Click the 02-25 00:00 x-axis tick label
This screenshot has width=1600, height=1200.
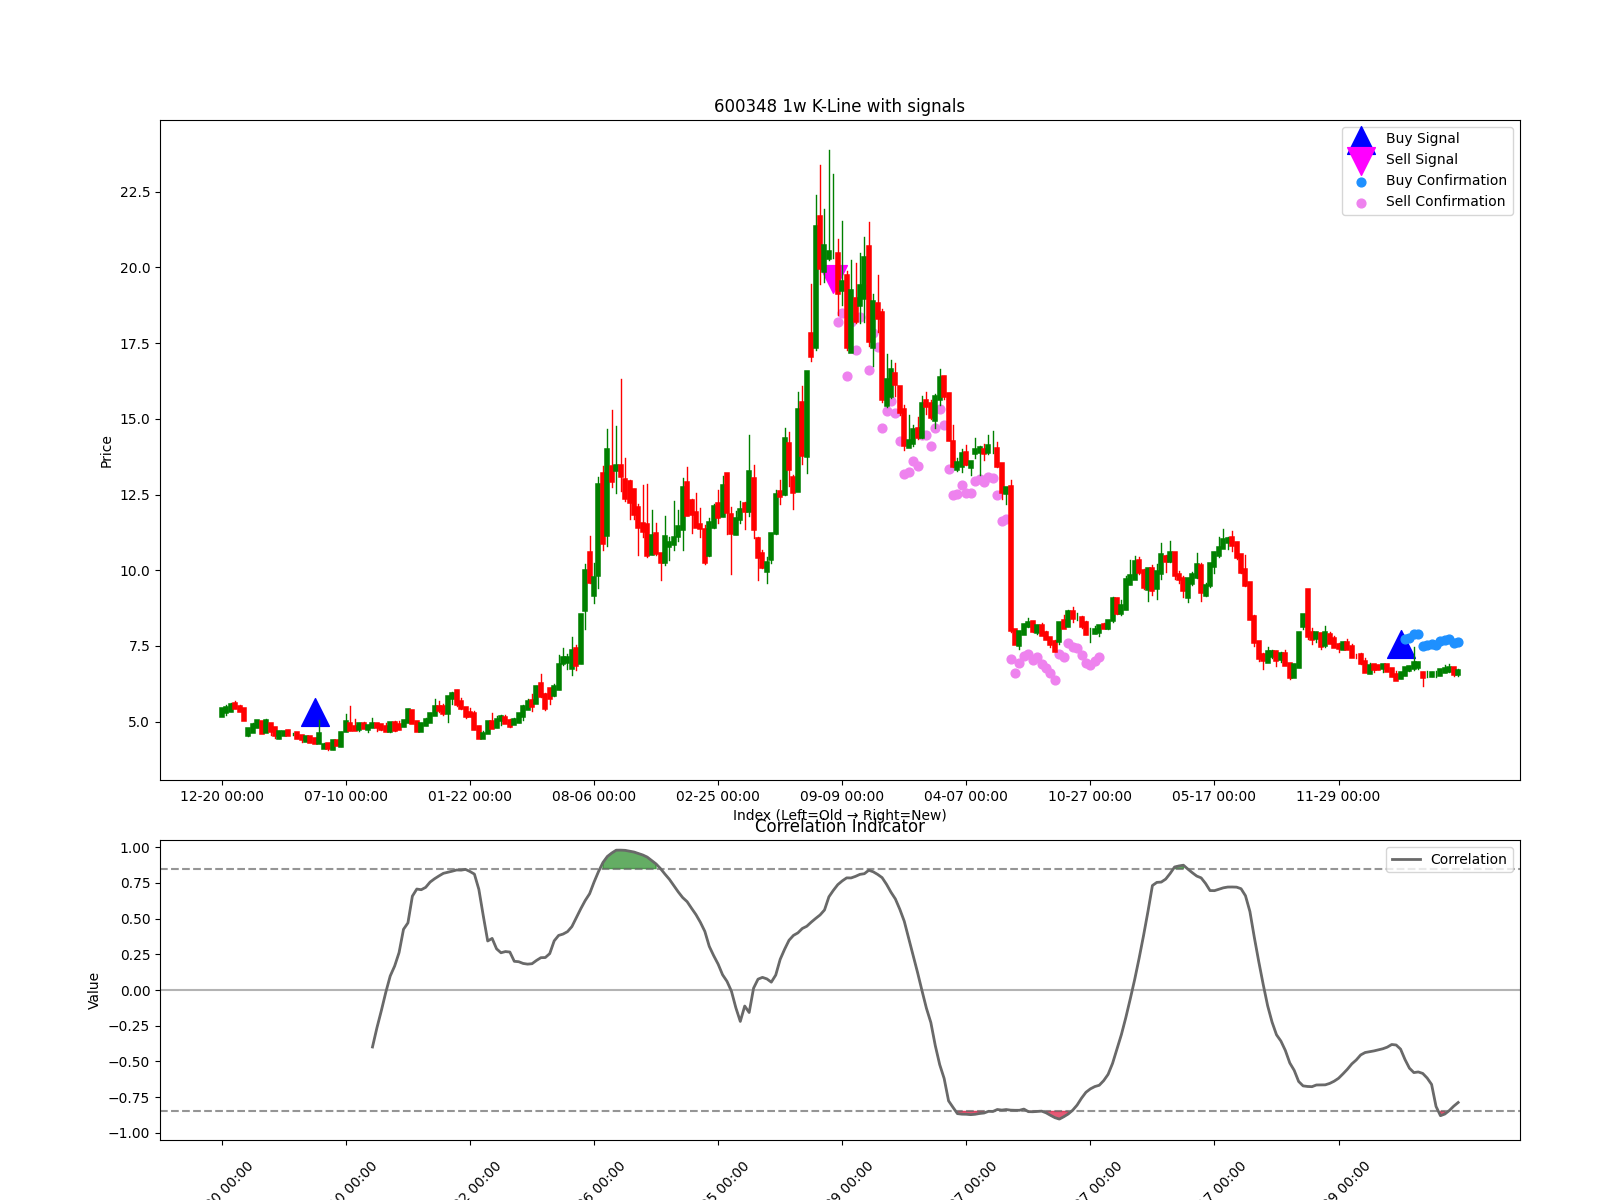click(x=718, y=797)
